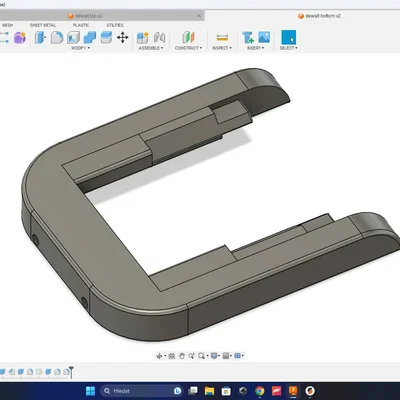Select the Insert image/canvas icon
Screen dimensions: 400x400
(x=264, y=37)
